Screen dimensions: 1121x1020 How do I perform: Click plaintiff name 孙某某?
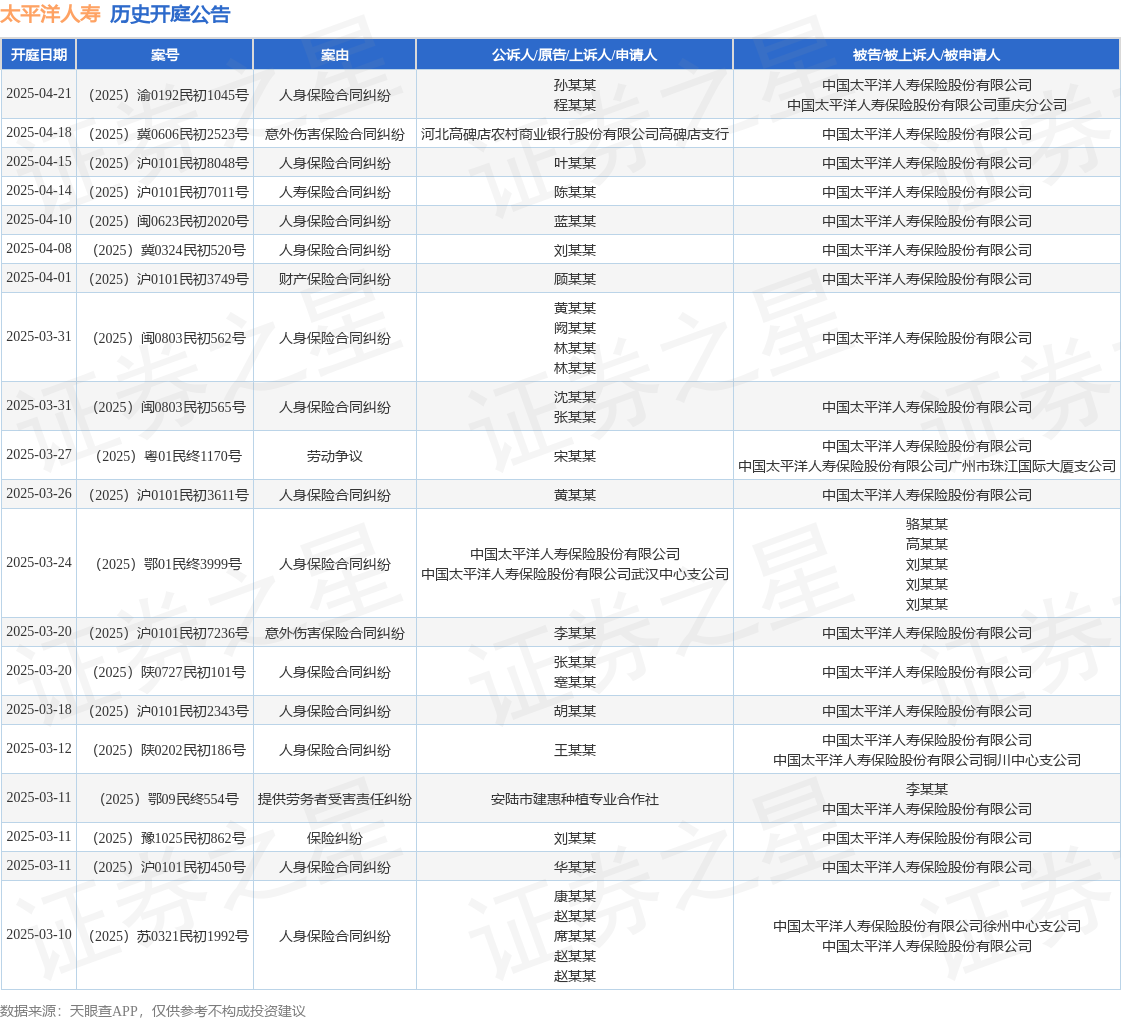(x=575, y=85)
